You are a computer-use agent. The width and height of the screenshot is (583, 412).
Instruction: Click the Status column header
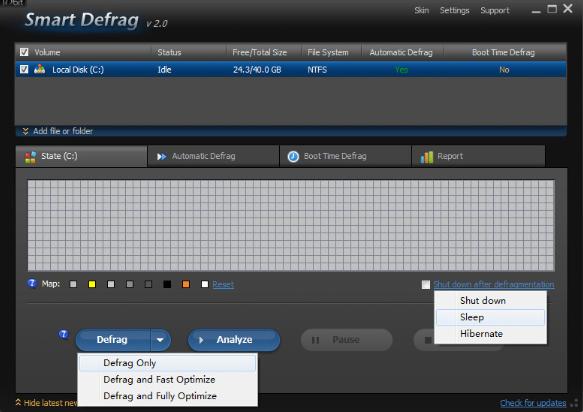coord(169,52)
